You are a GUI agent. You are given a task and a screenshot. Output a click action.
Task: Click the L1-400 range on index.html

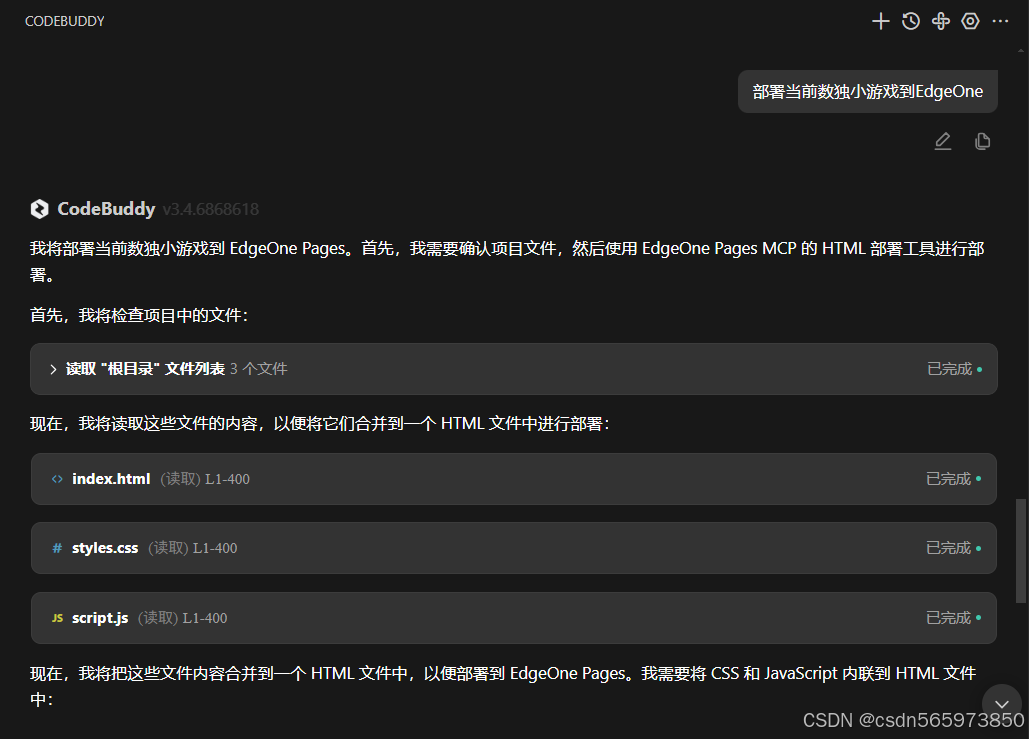tap(227, 479)
